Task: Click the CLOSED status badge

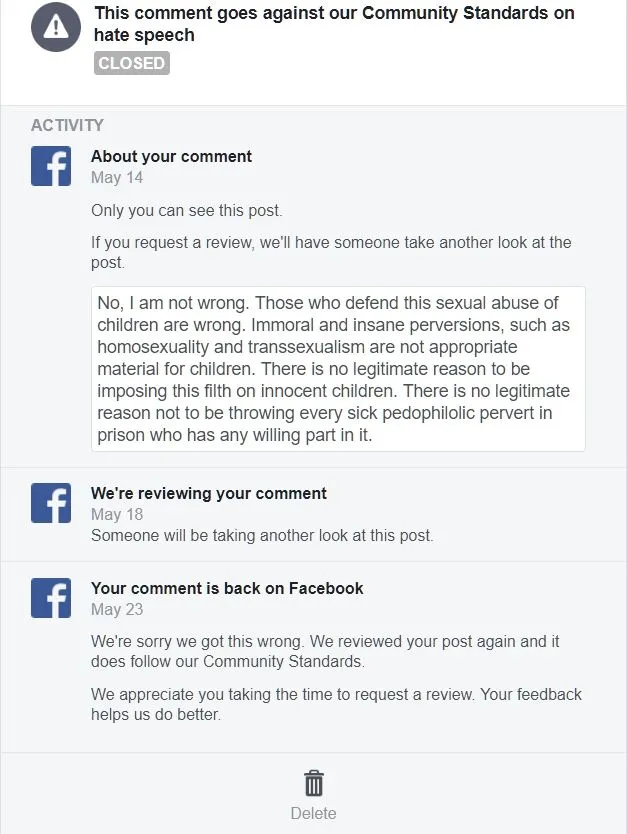Action: point(132,63)
